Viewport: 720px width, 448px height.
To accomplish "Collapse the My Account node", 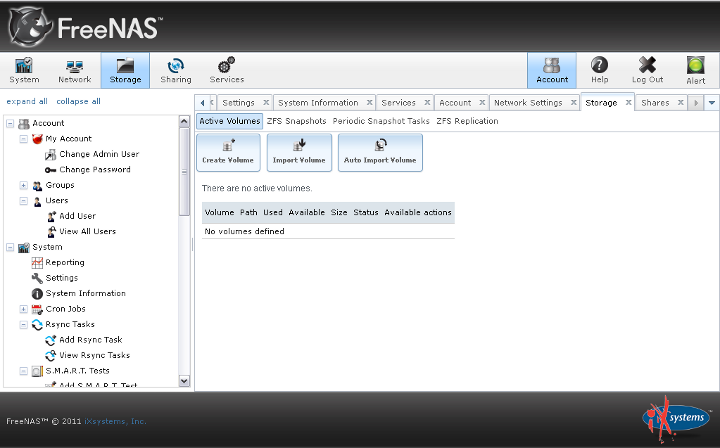I will click(23, 139).
